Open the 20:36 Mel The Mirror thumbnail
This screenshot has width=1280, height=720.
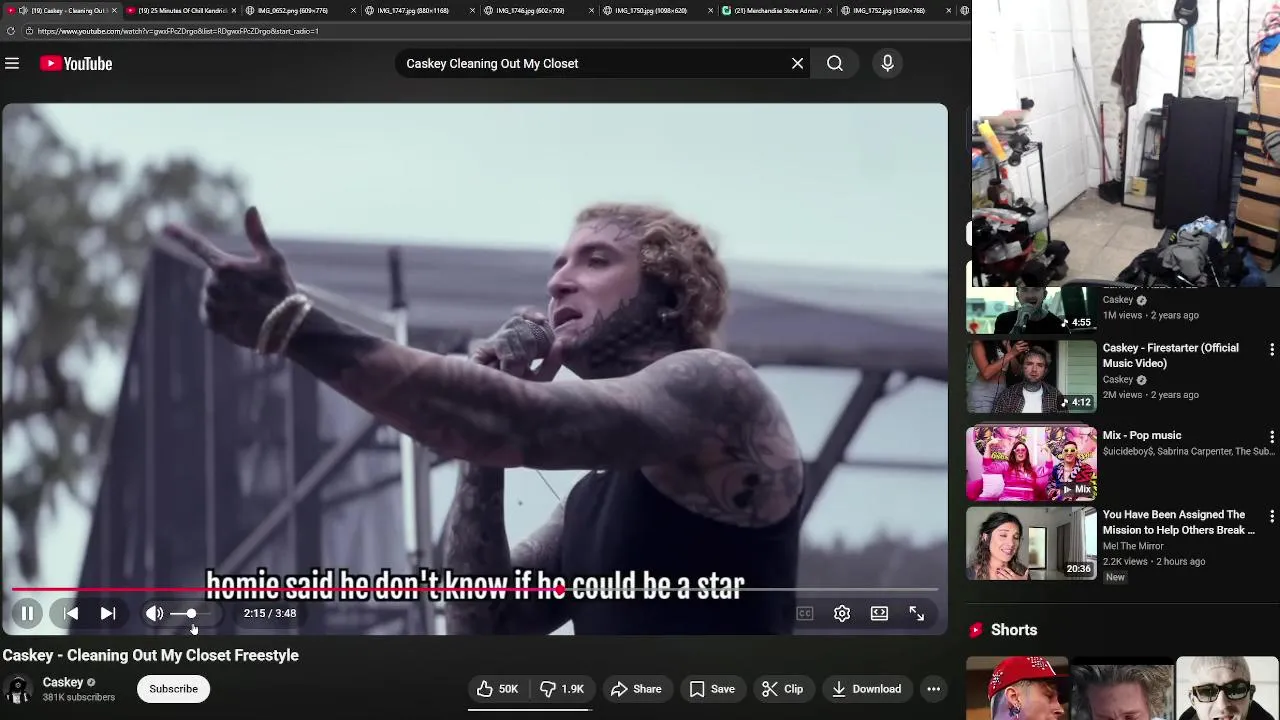tap(1031, 544)
